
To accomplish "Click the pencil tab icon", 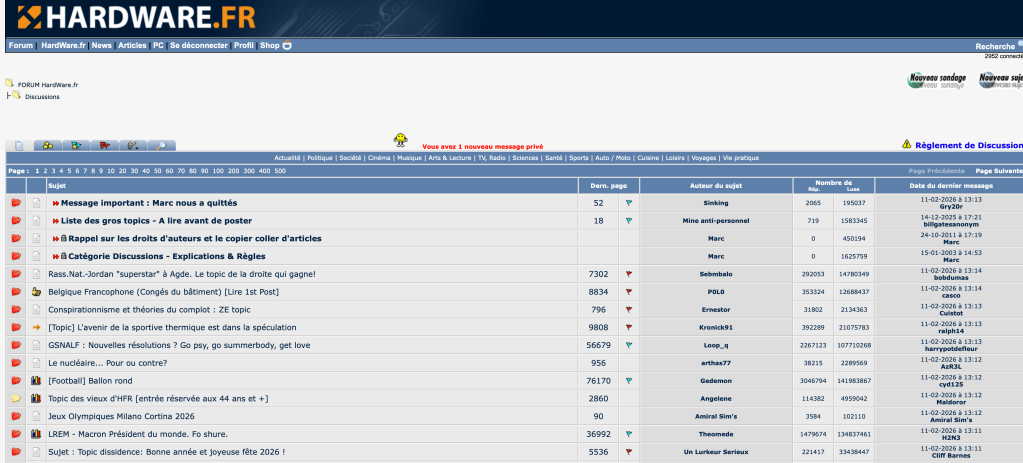I will coord(132,146).
